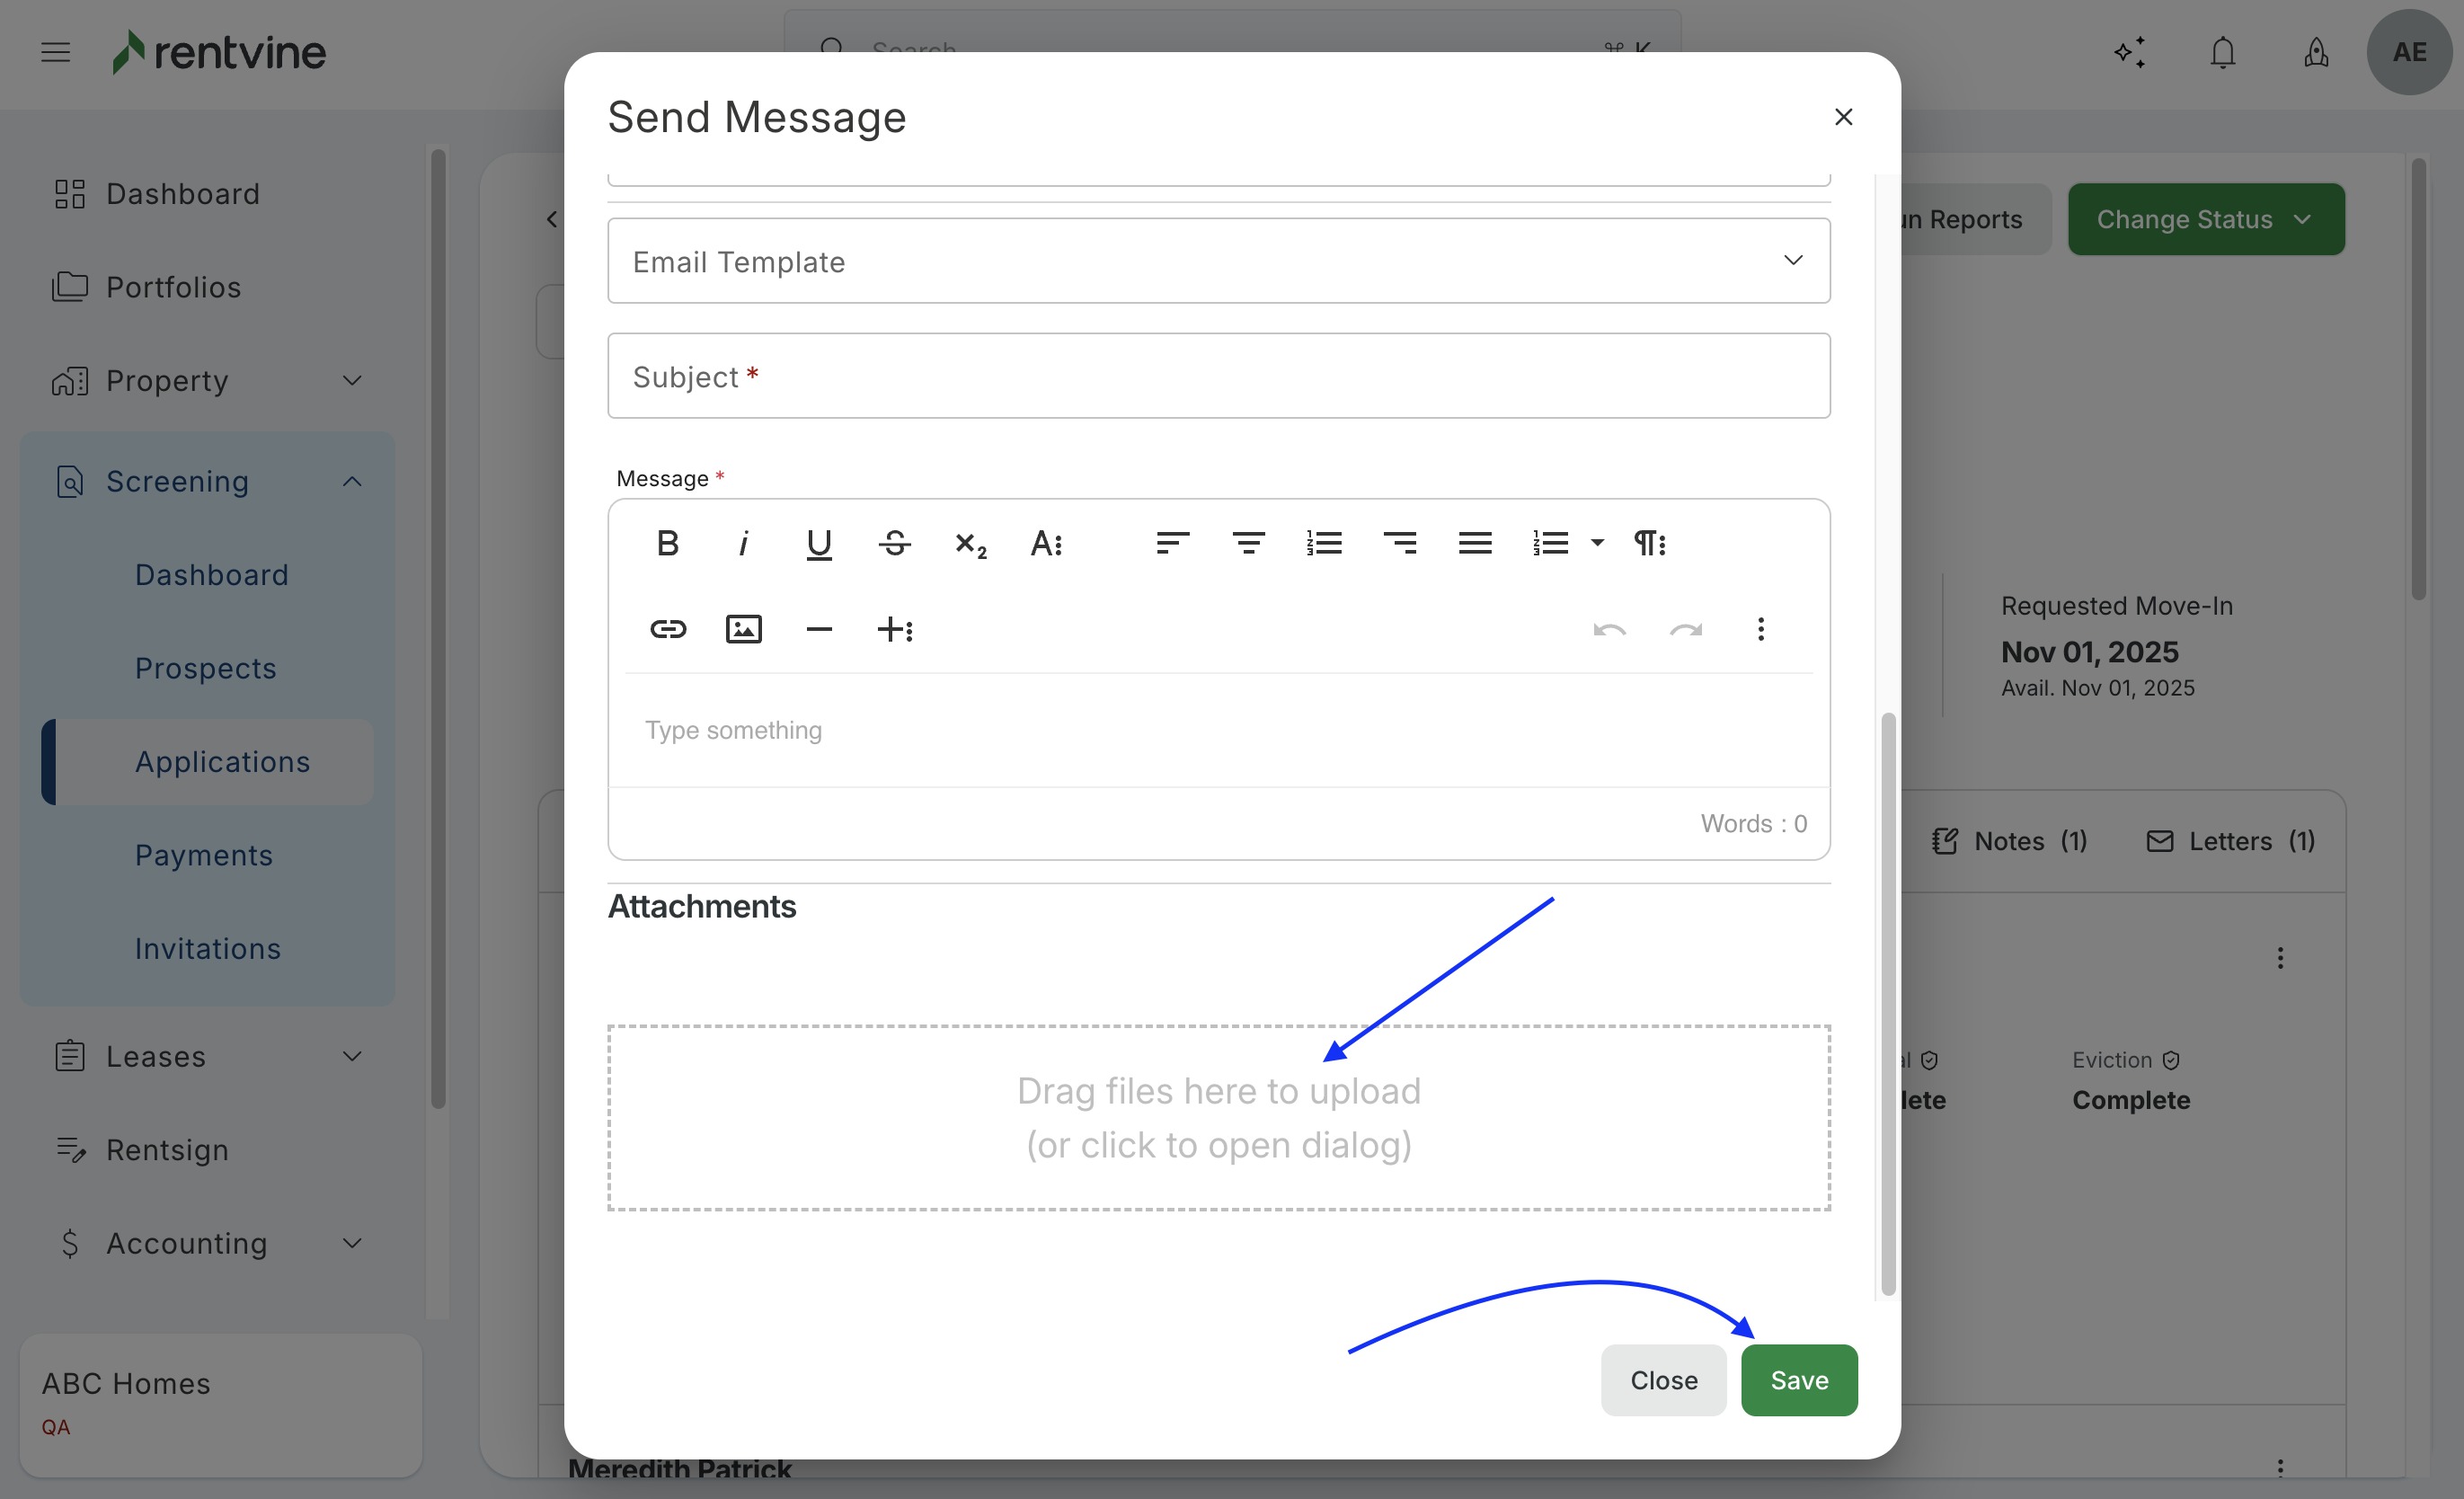The image size is (2464, 1499).
Task: Insert a link into the message
Action: point(668,629)
